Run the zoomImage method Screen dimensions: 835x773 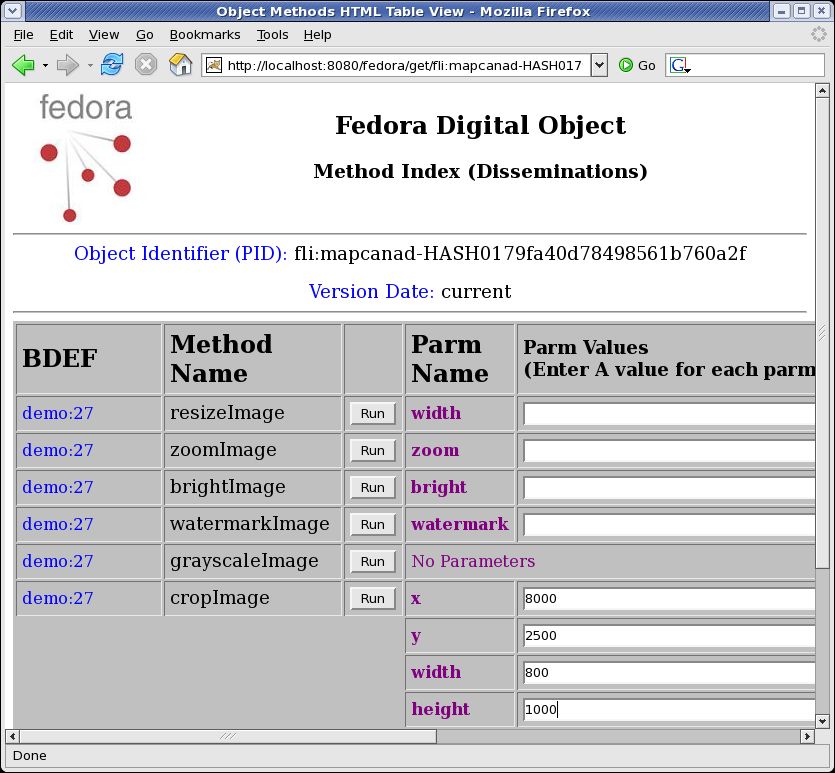pyautogui.click(x=373, y=450)
